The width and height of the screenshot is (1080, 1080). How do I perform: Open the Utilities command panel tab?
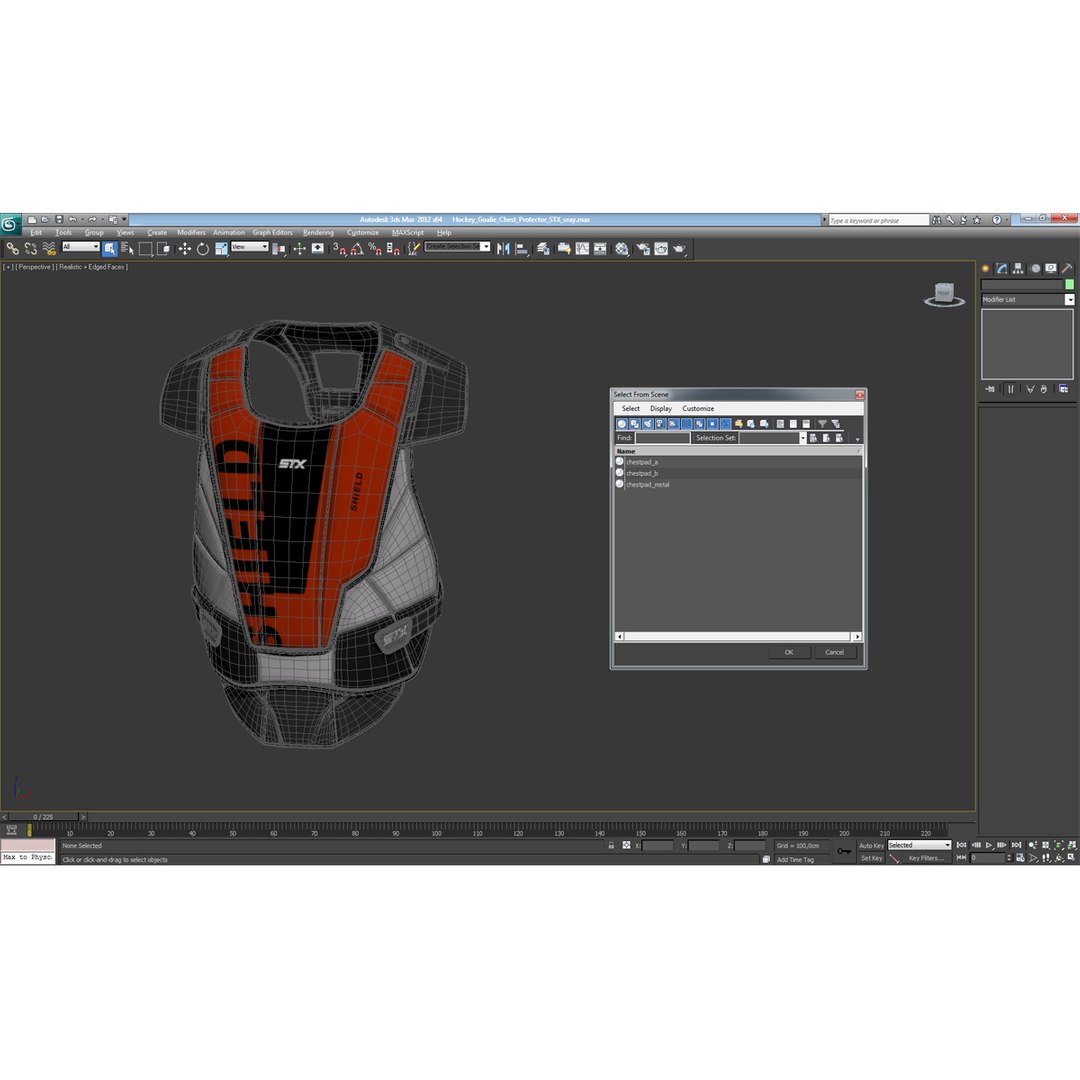pyautogui.click(x=1067, y=269)
